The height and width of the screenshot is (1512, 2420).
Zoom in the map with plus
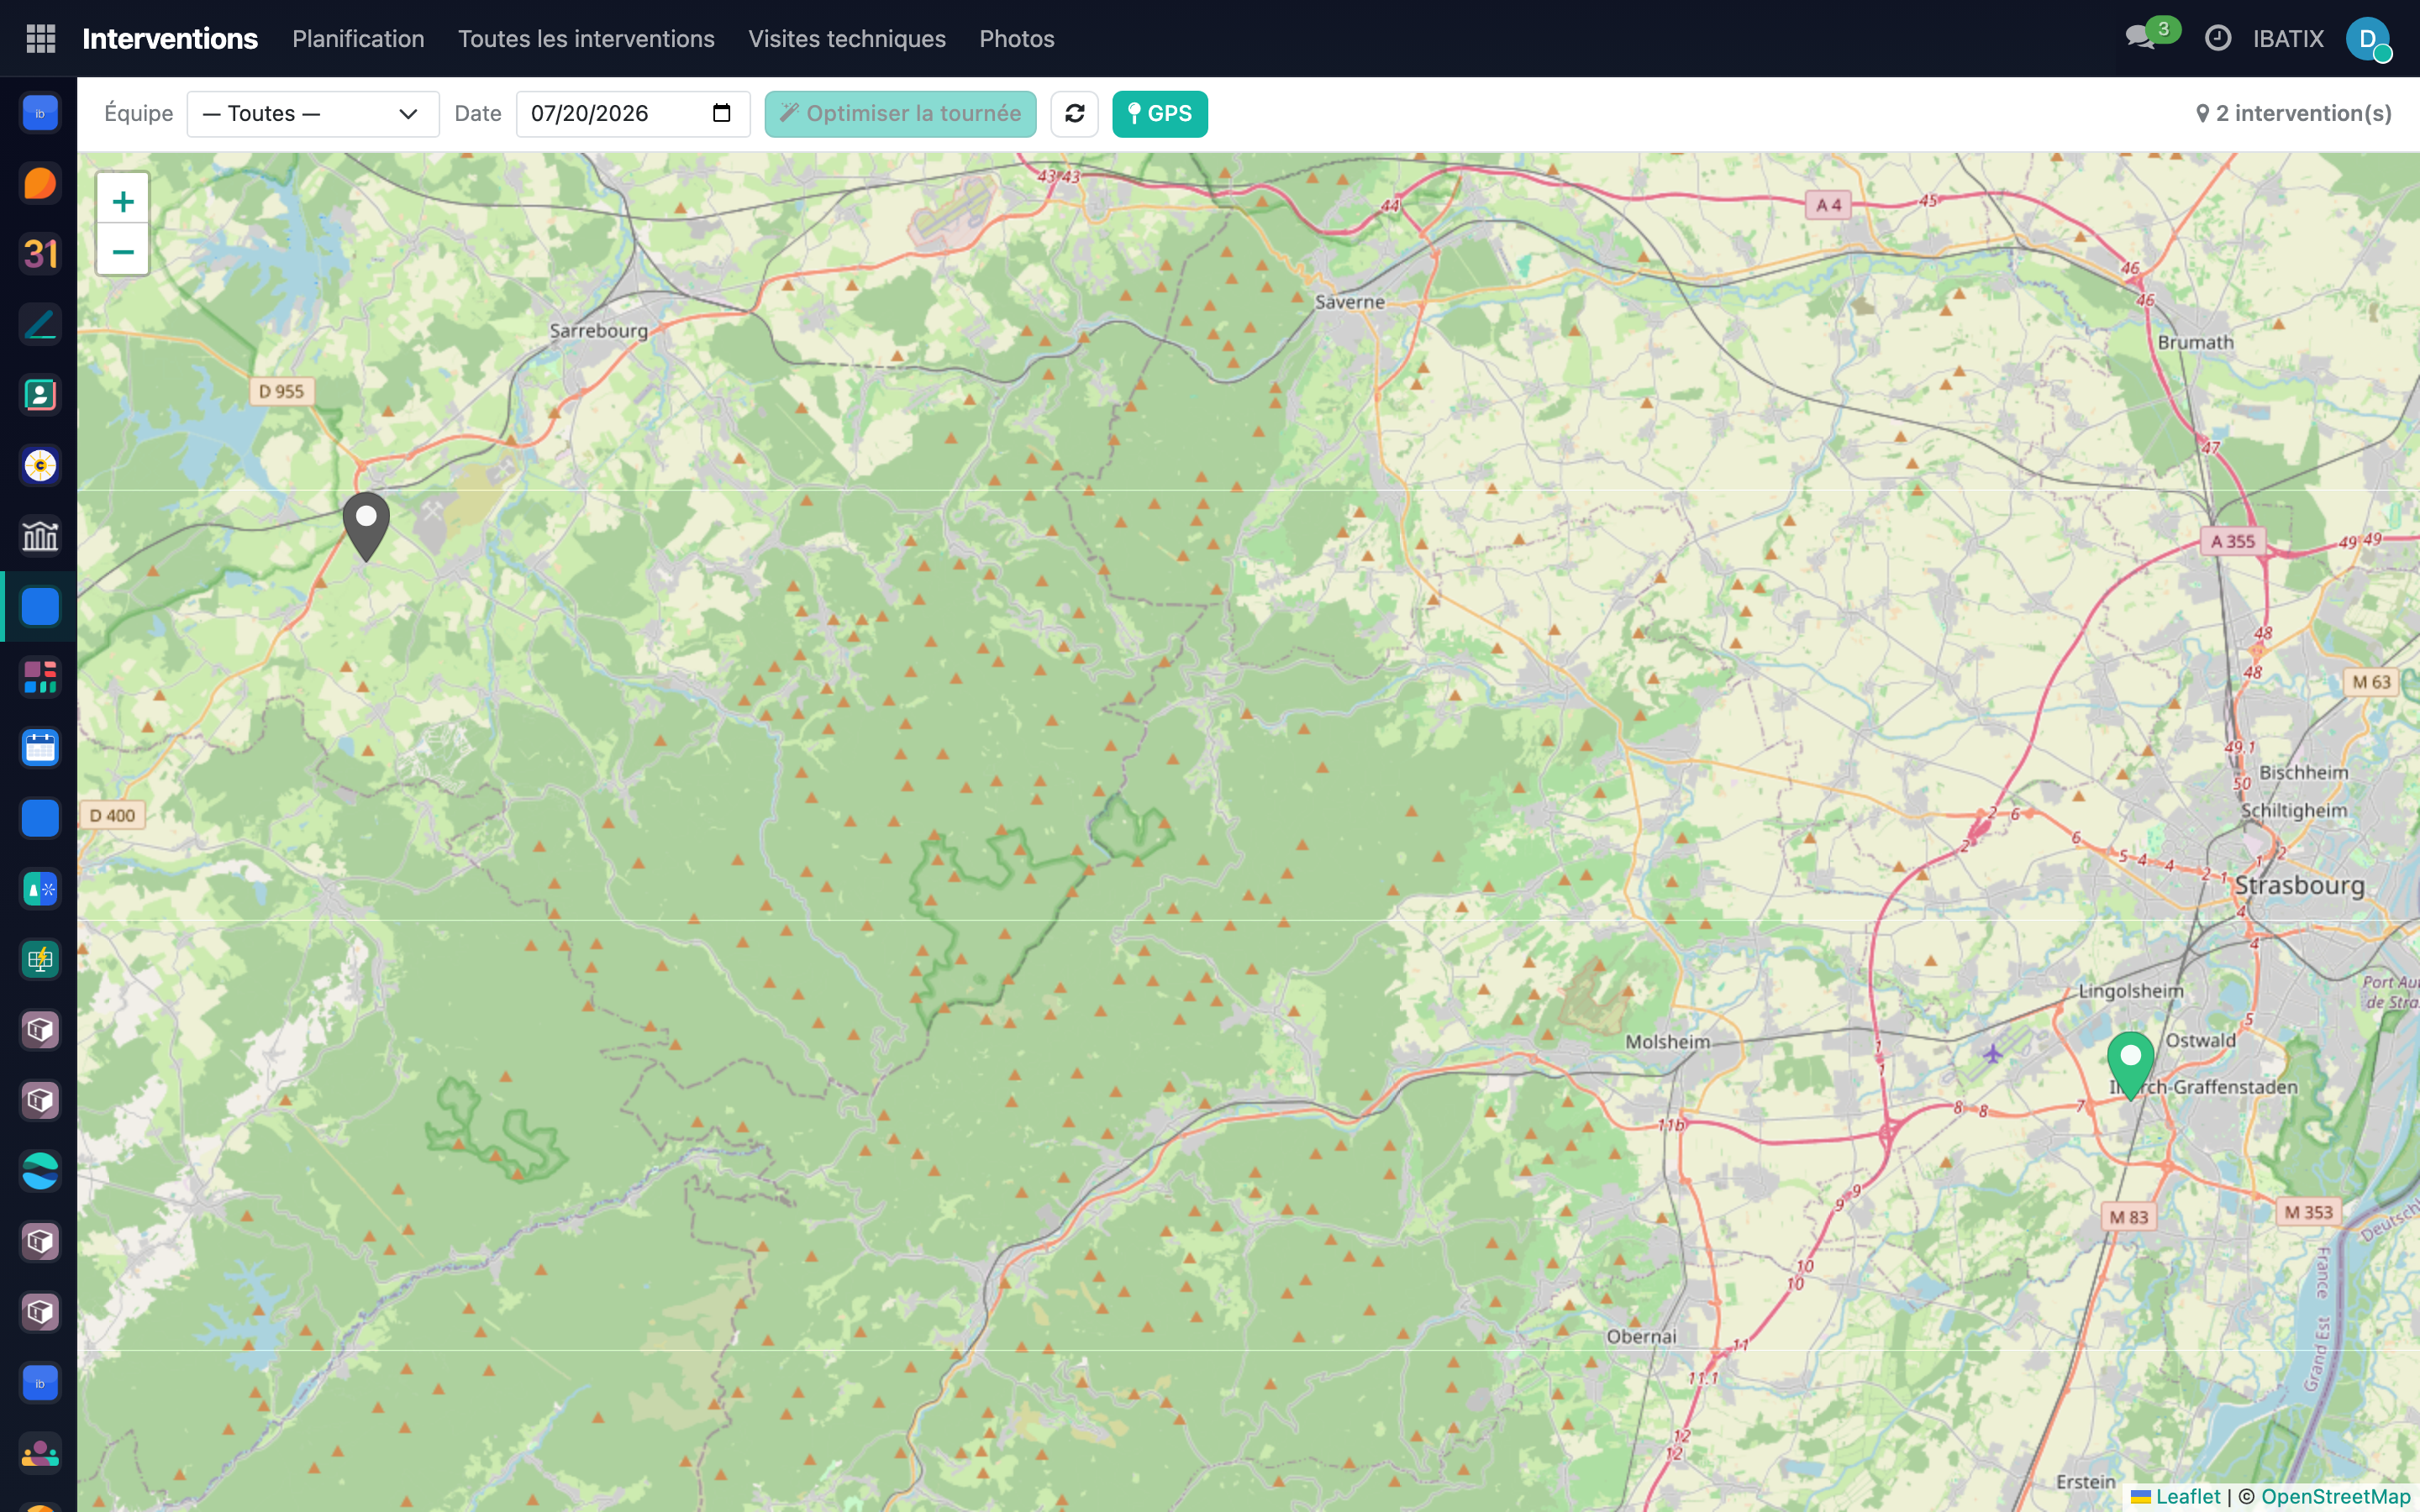coord(123,201)
